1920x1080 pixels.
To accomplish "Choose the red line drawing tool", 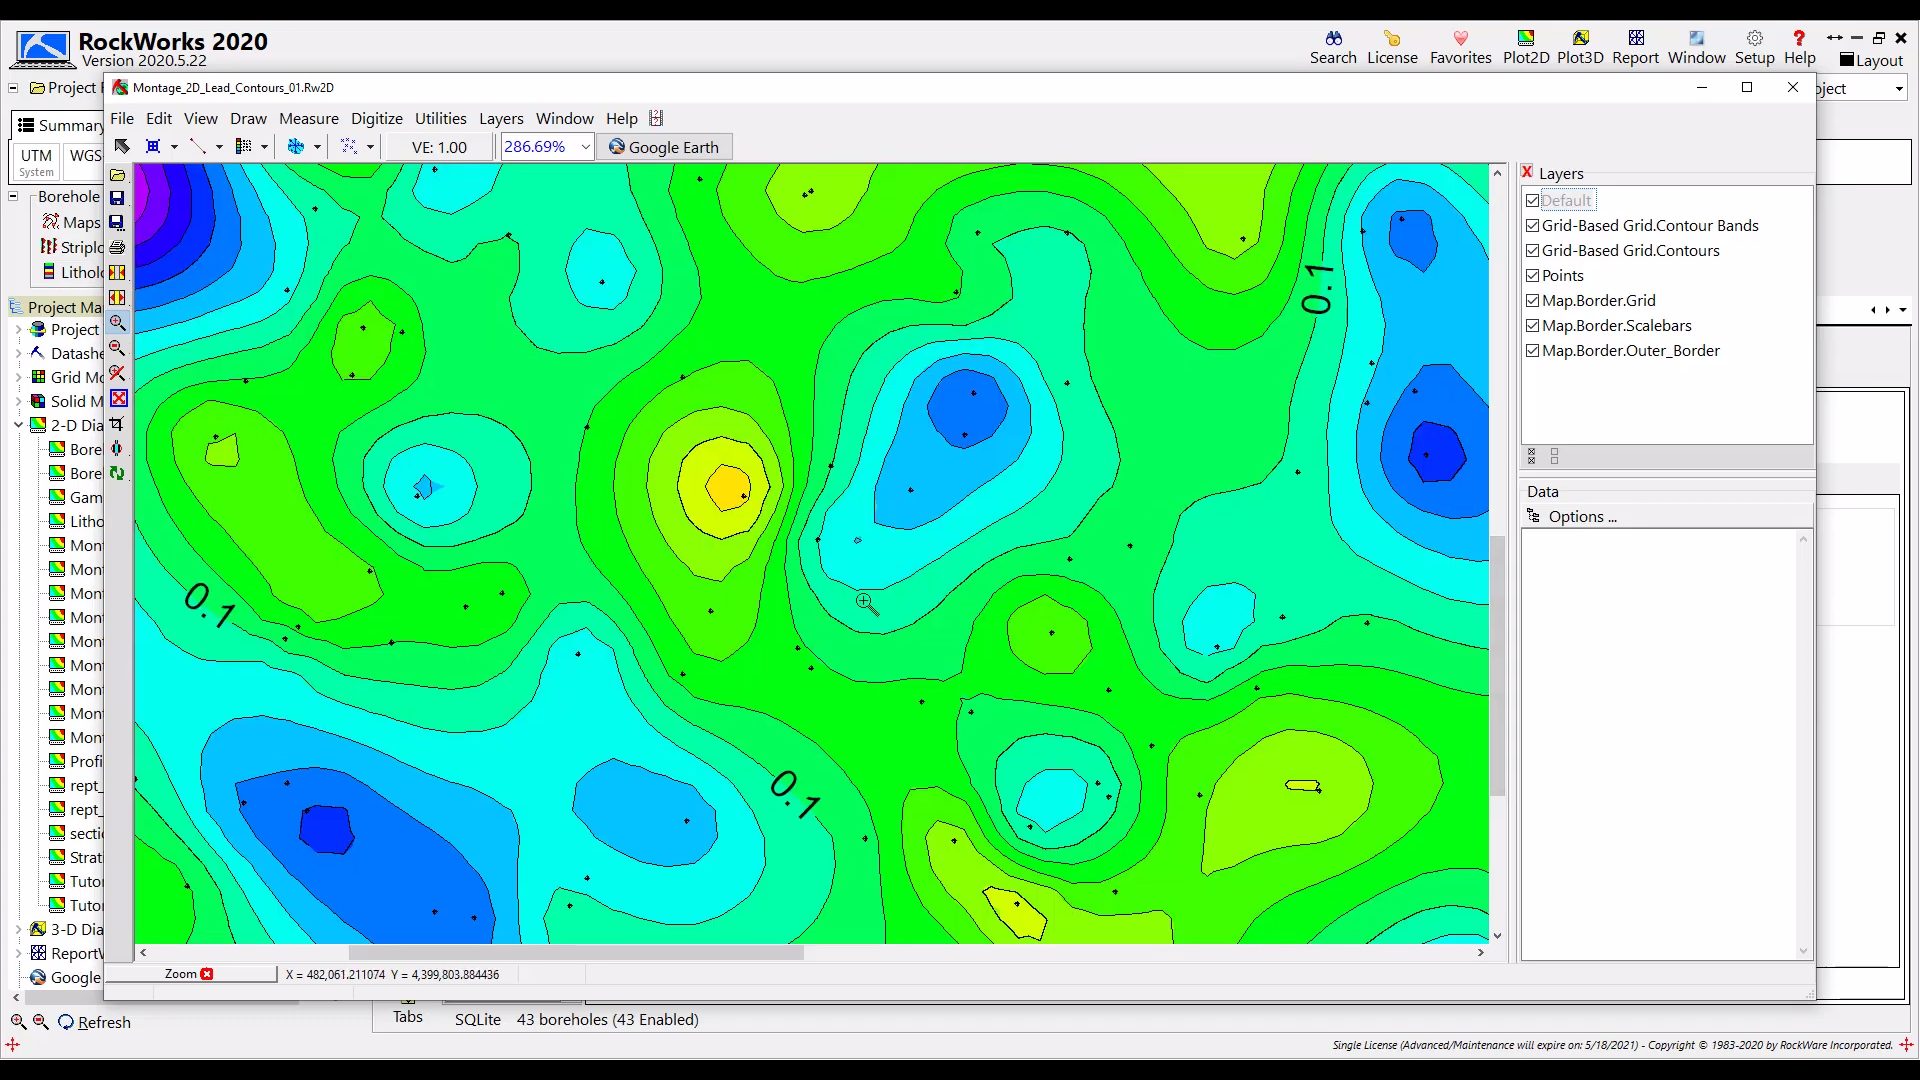I will coord(198,147).
